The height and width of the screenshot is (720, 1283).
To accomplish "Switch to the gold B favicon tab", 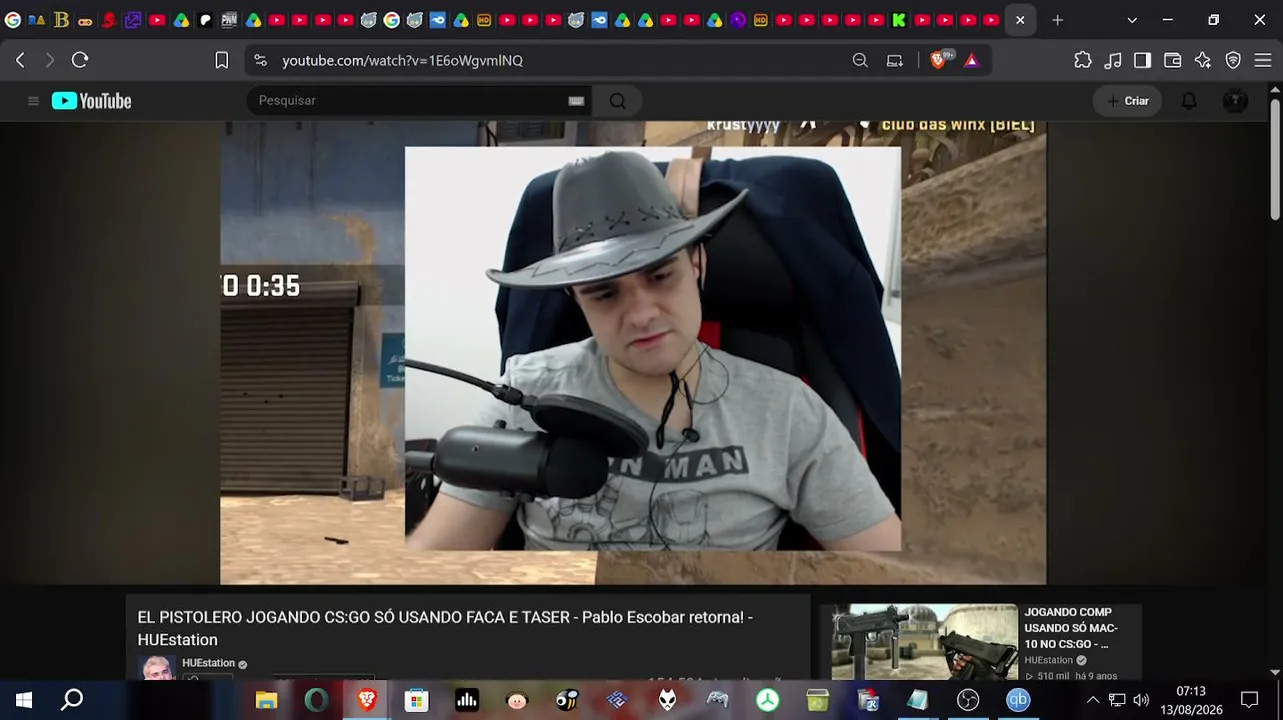I will [61, 20].
